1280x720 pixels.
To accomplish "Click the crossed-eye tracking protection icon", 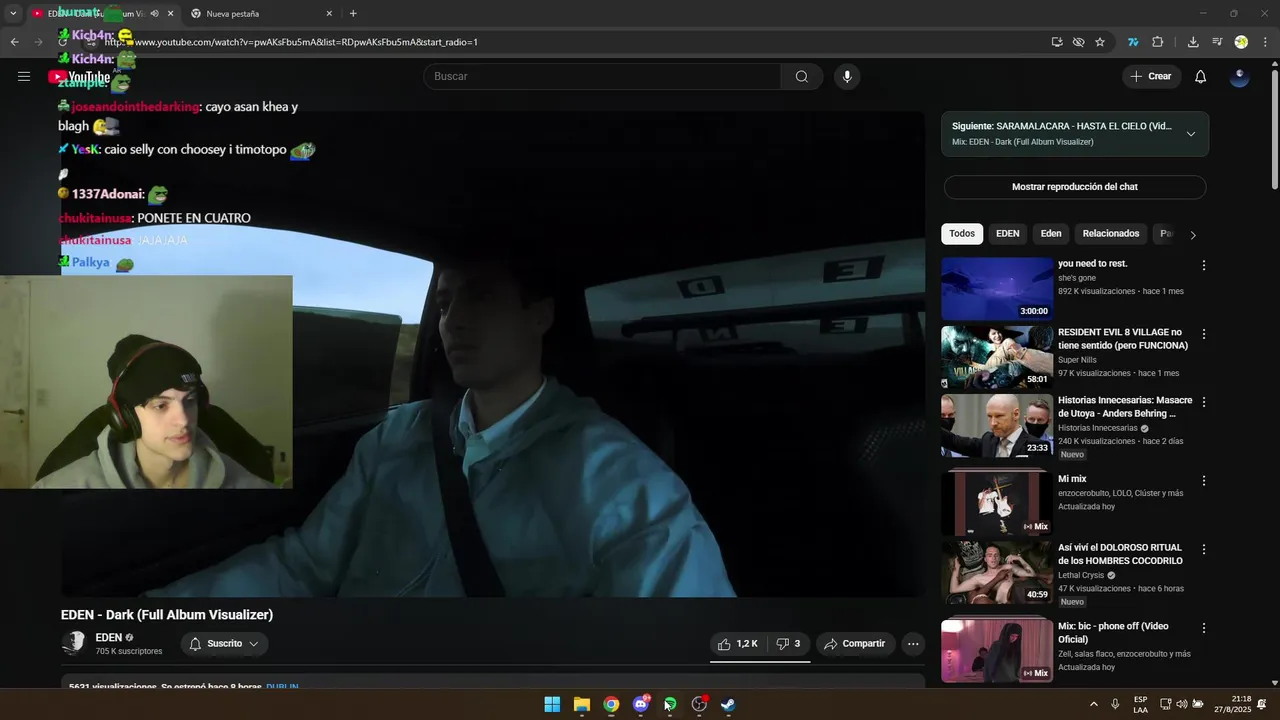I will [1078, 42].
